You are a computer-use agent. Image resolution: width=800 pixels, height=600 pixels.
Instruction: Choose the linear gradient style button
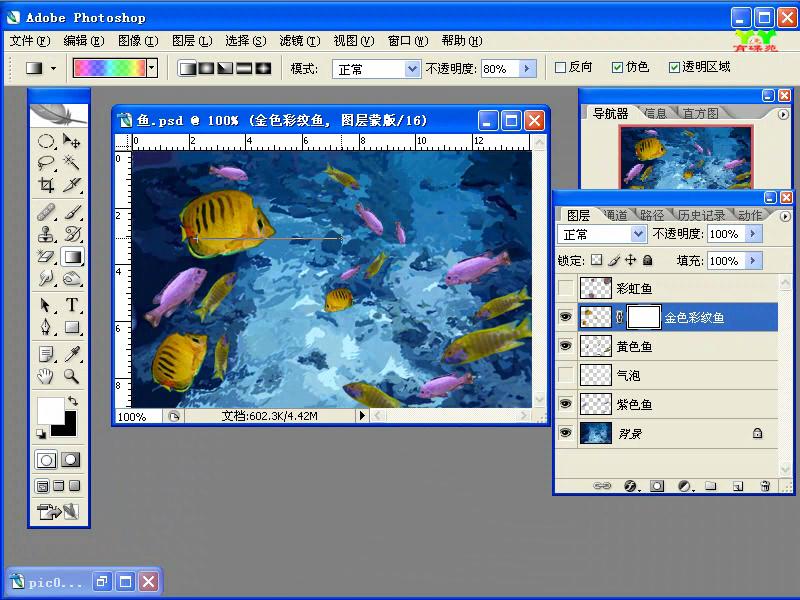click(188, 68)
